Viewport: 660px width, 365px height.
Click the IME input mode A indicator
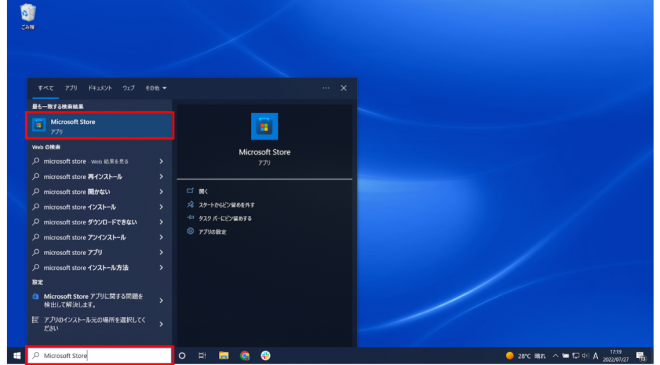pos(595,356)
